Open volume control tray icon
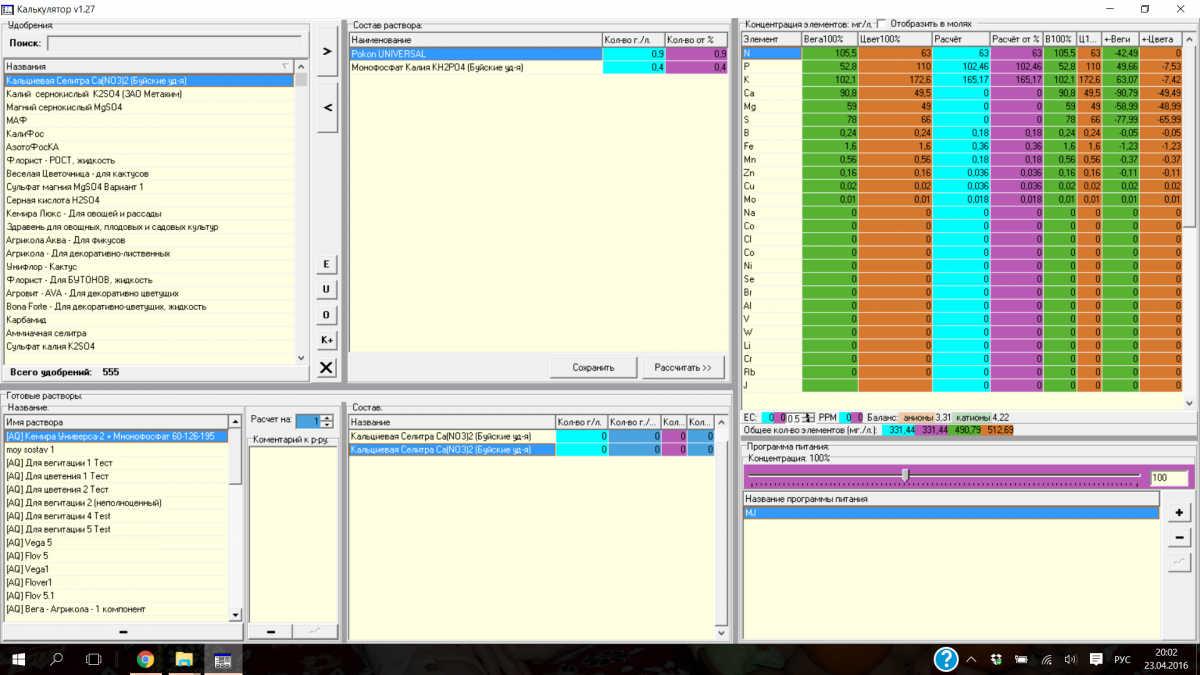This screenshot has height=675, width=1200. click(1070, 659)
